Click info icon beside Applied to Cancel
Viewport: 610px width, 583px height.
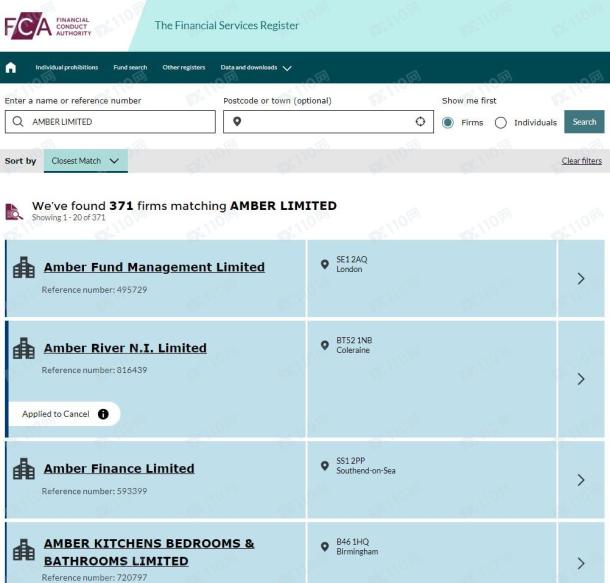103,414
